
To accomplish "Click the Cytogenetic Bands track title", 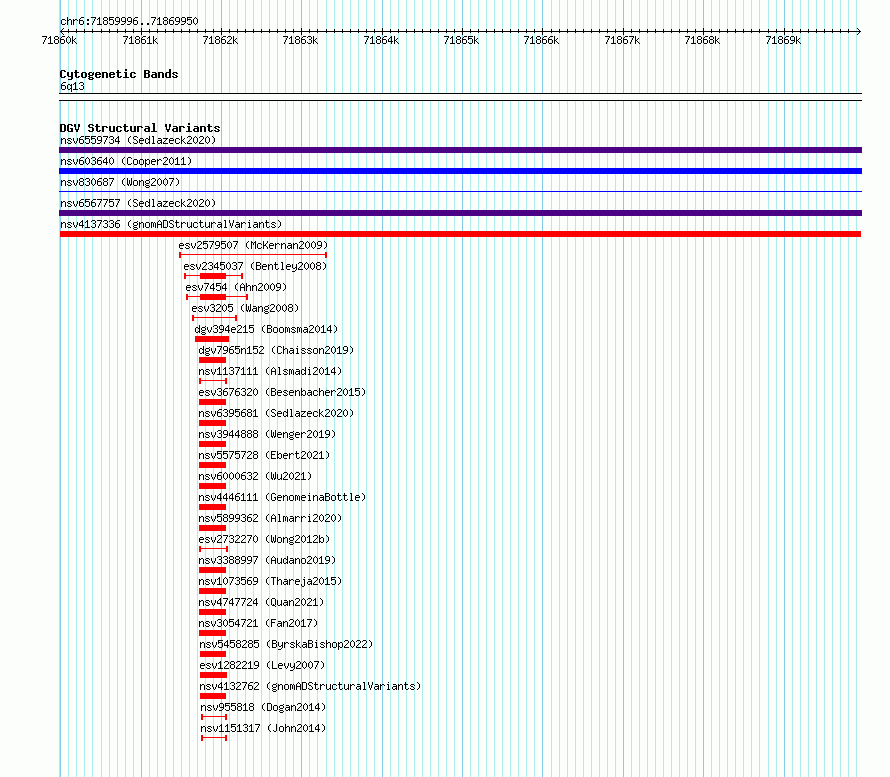I will coord(119,74).
